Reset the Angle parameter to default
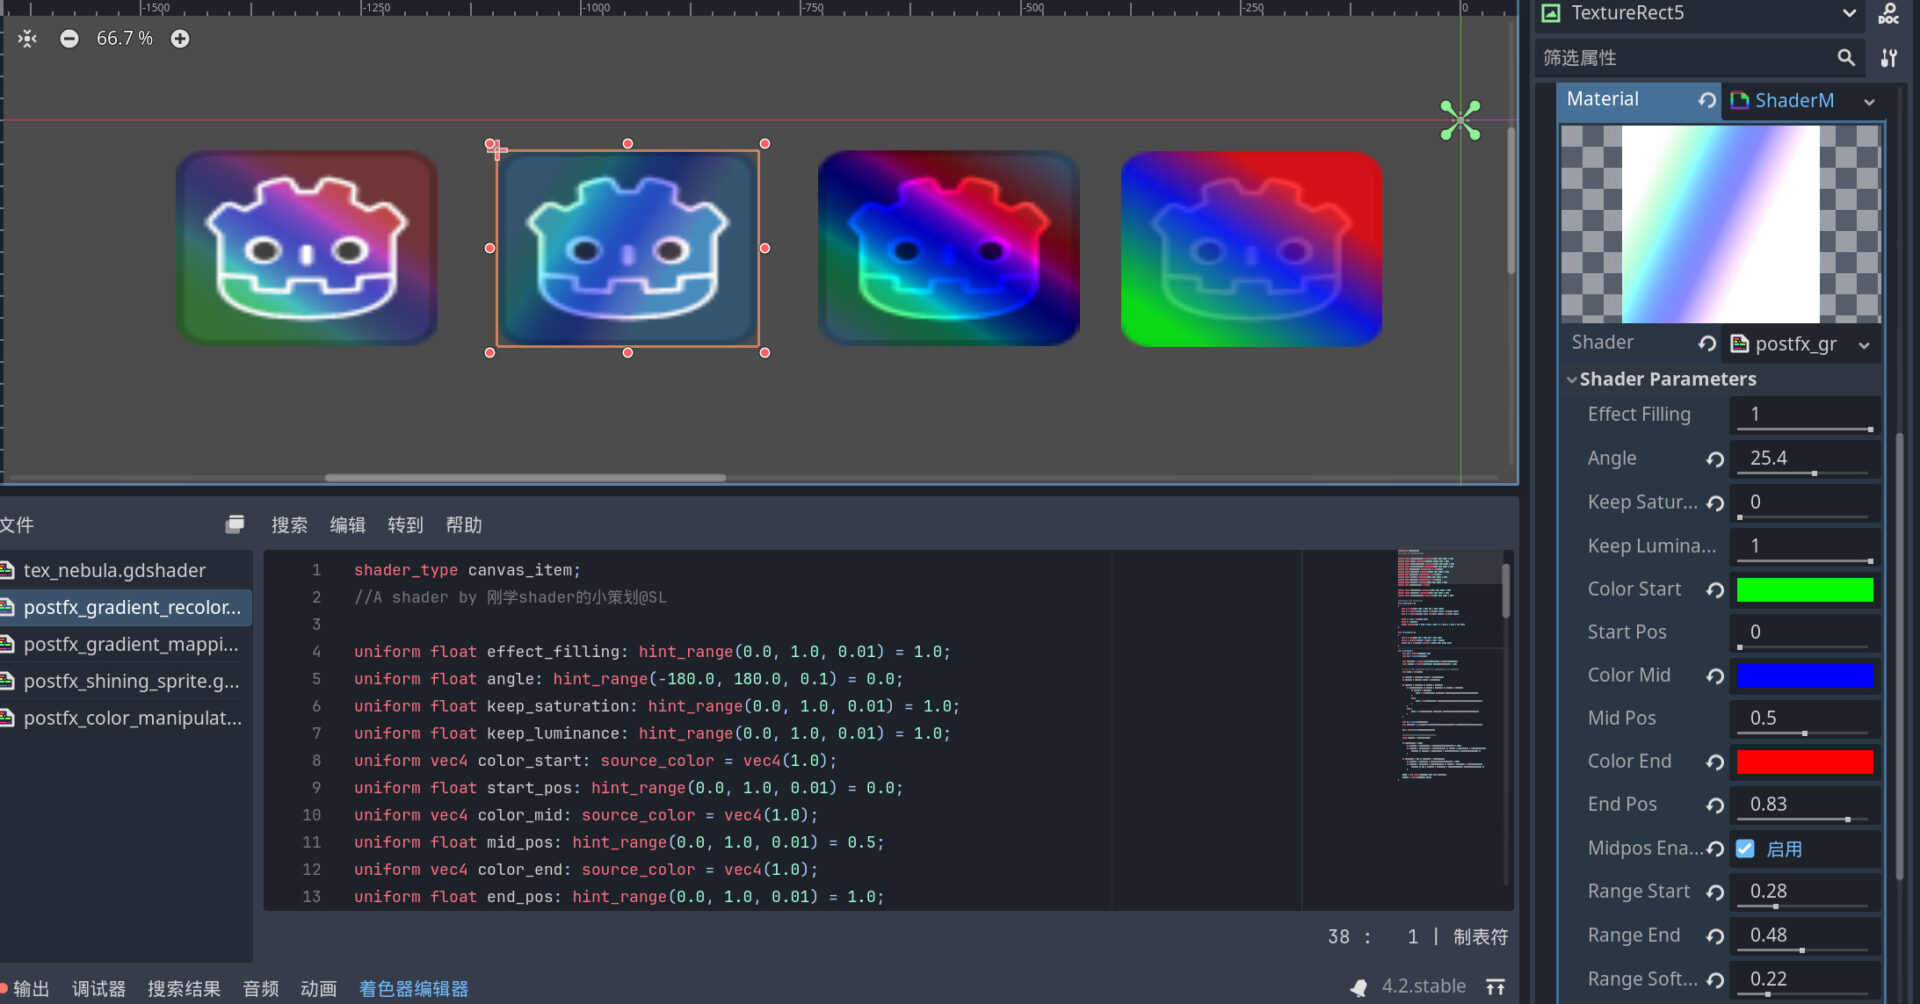Screen dimensions: 1920x1004 tap(1715, 459)
